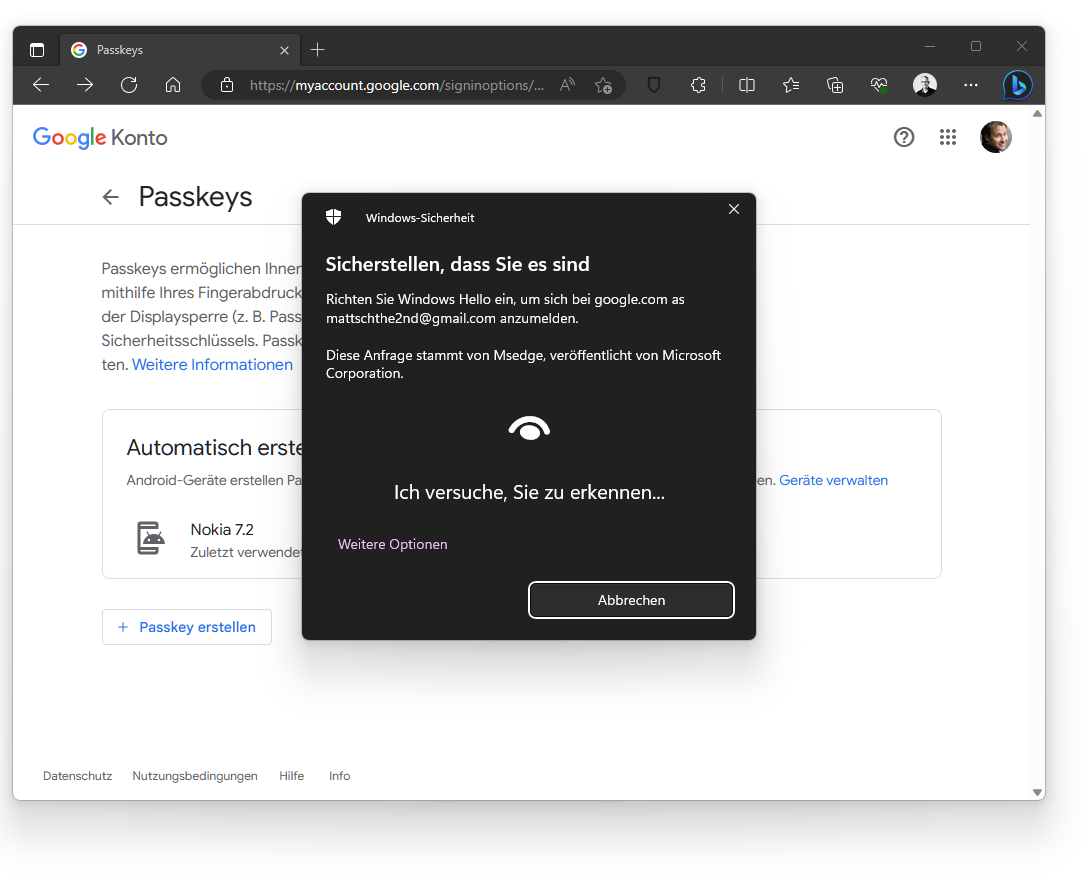Open Weitere Informationen link
This screenshot has width=1087, height=874.
point(212,365)
